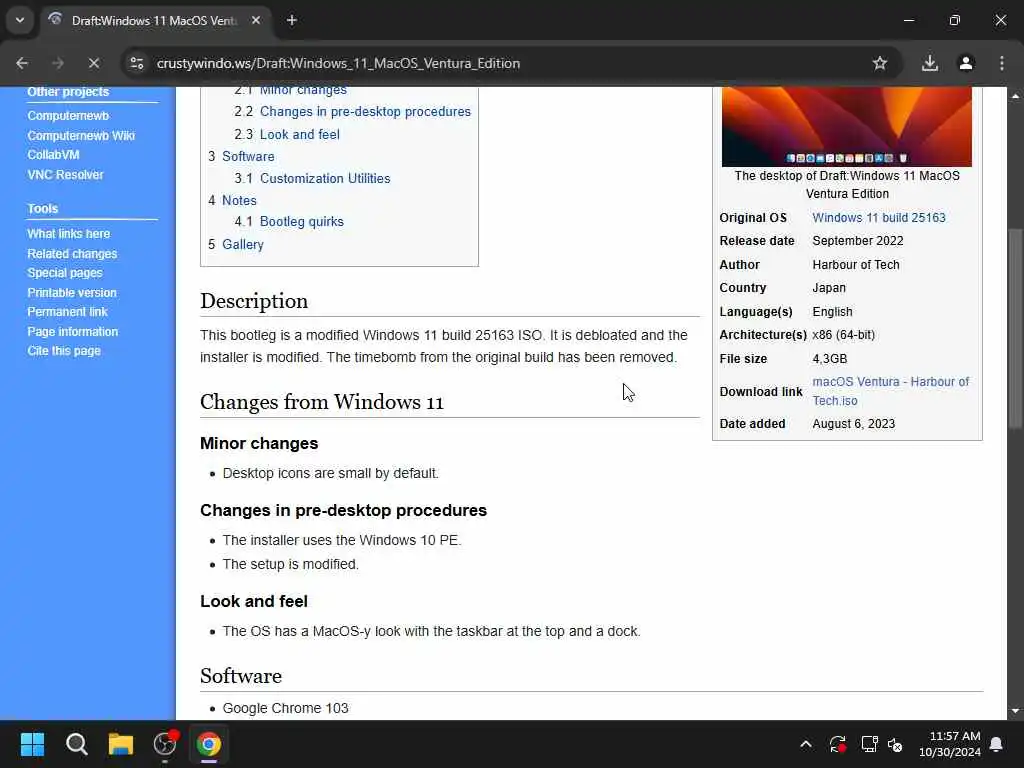The width and height of the screenshot is (1024, 768).
Task: Open Chrome three-dot menu
Action: click(x=1002, y=63)
